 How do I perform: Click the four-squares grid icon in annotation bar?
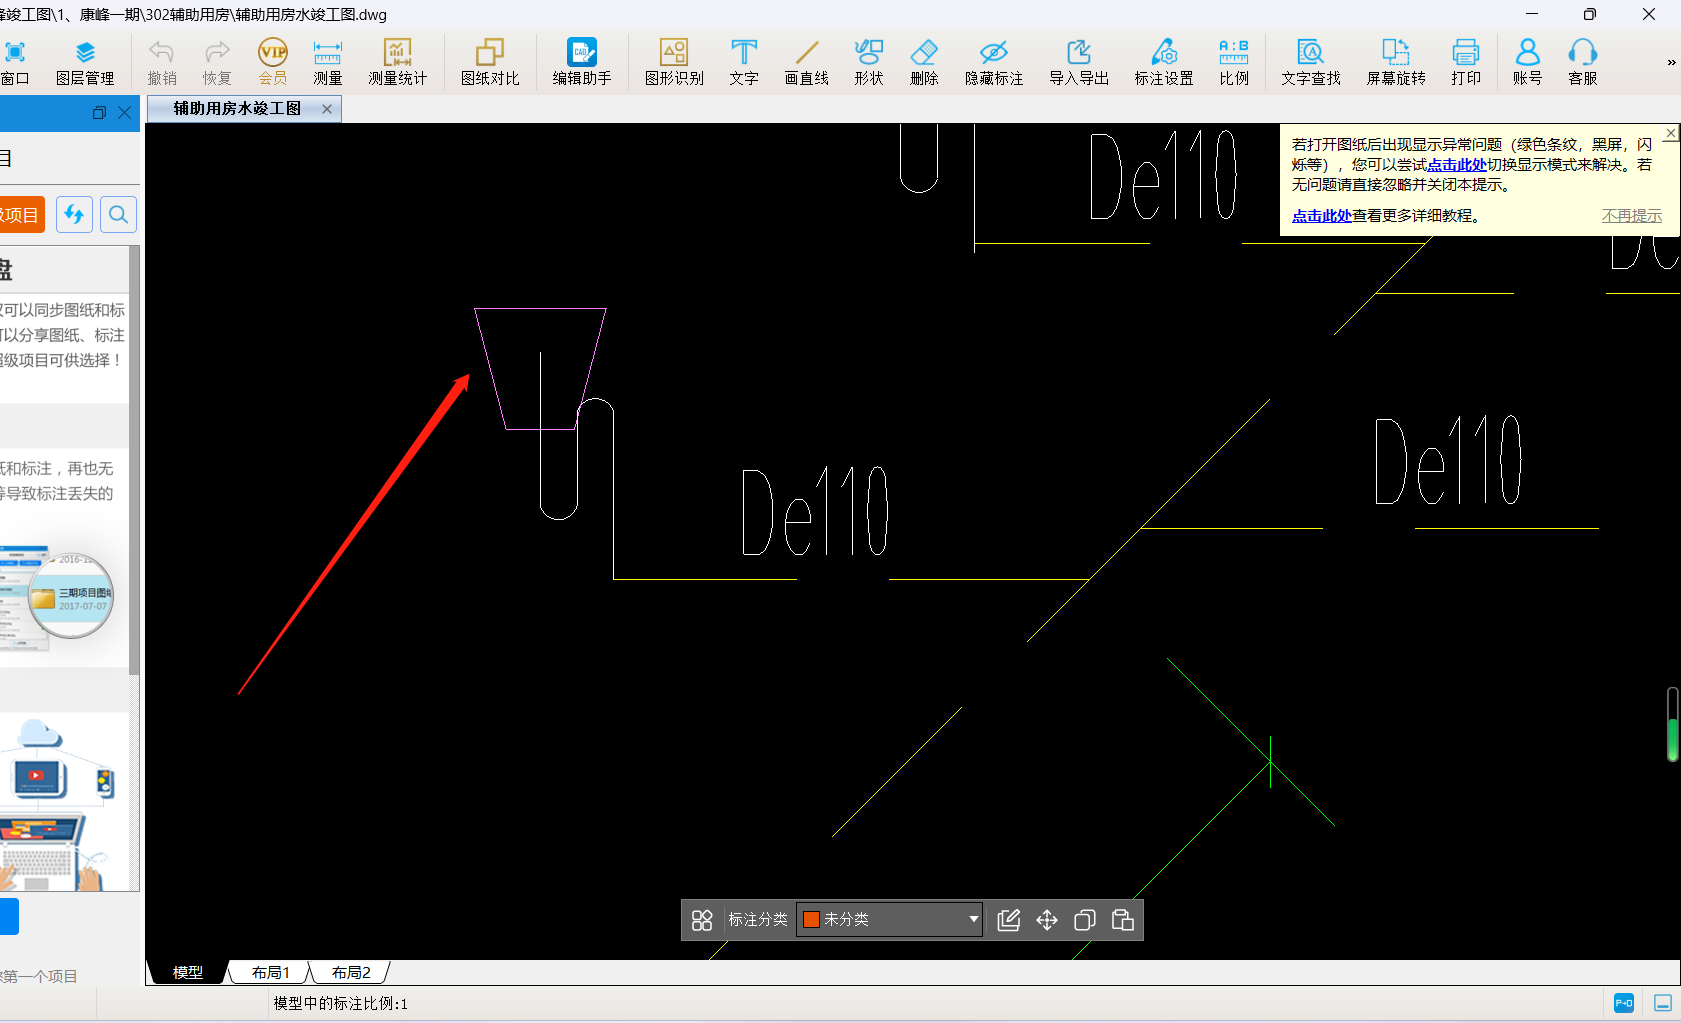(702, 919)
